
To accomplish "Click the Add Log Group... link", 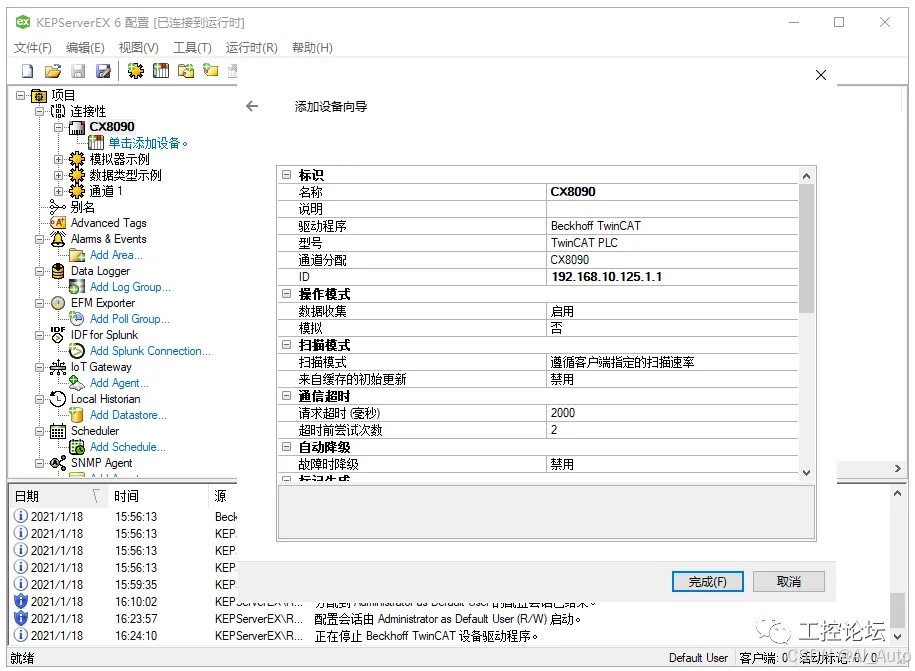I will [x=130, y=287].
